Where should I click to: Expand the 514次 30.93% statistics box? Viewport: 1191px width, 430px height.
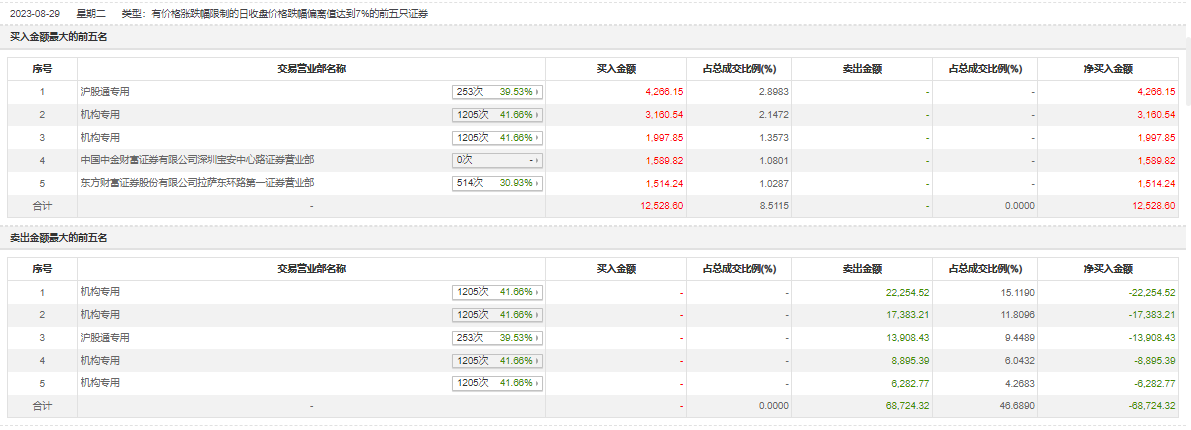[x=497, y=183]
